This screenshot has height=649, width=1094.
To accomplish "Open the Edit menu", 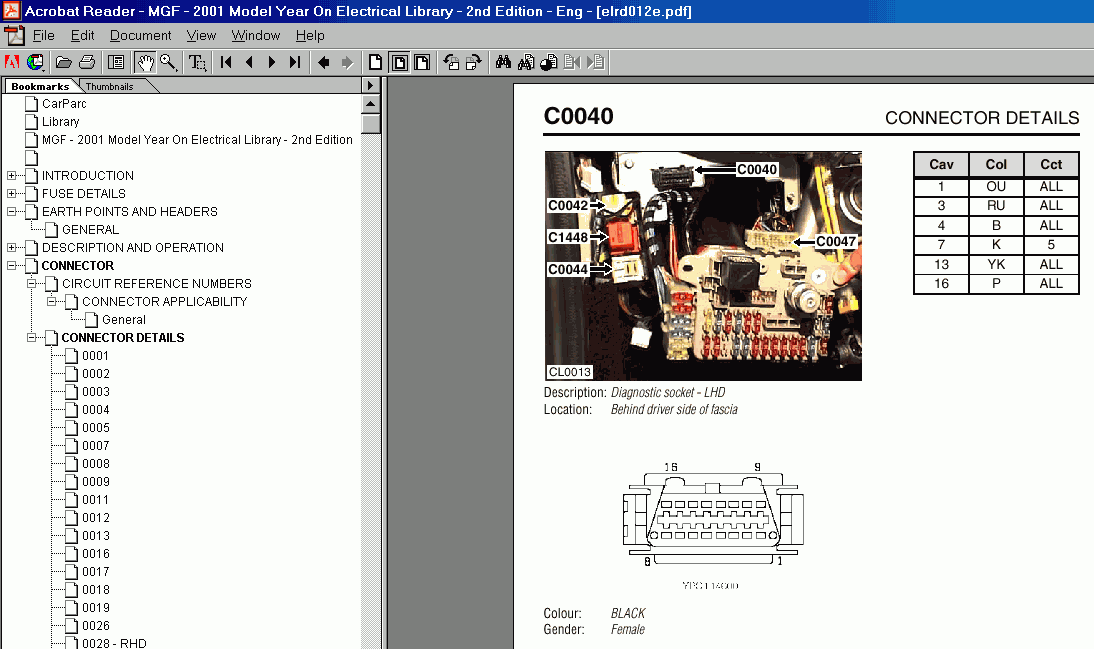I will [82, 36].
